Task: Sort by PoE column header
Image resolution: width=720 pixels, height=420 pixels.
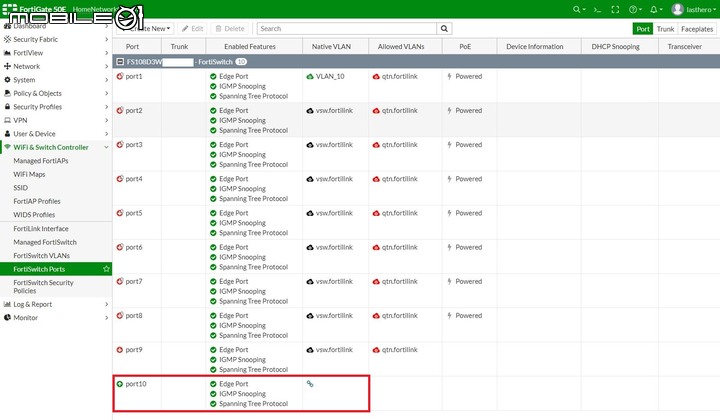Action: 465,46
